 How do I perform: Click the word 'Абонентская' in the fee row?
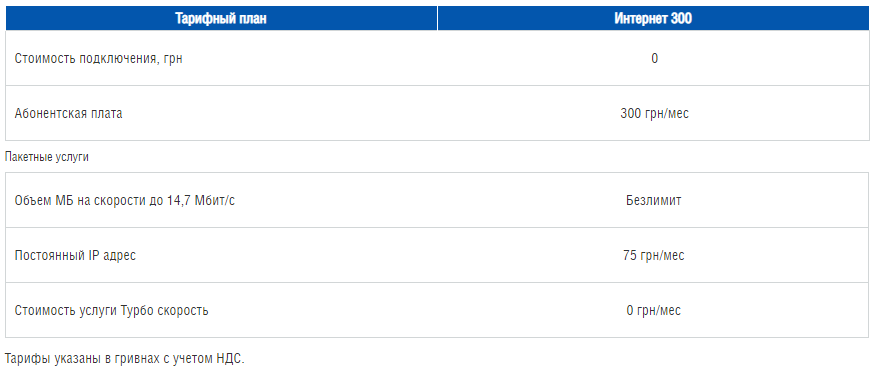pyautogui.click(x=50, y=113)
